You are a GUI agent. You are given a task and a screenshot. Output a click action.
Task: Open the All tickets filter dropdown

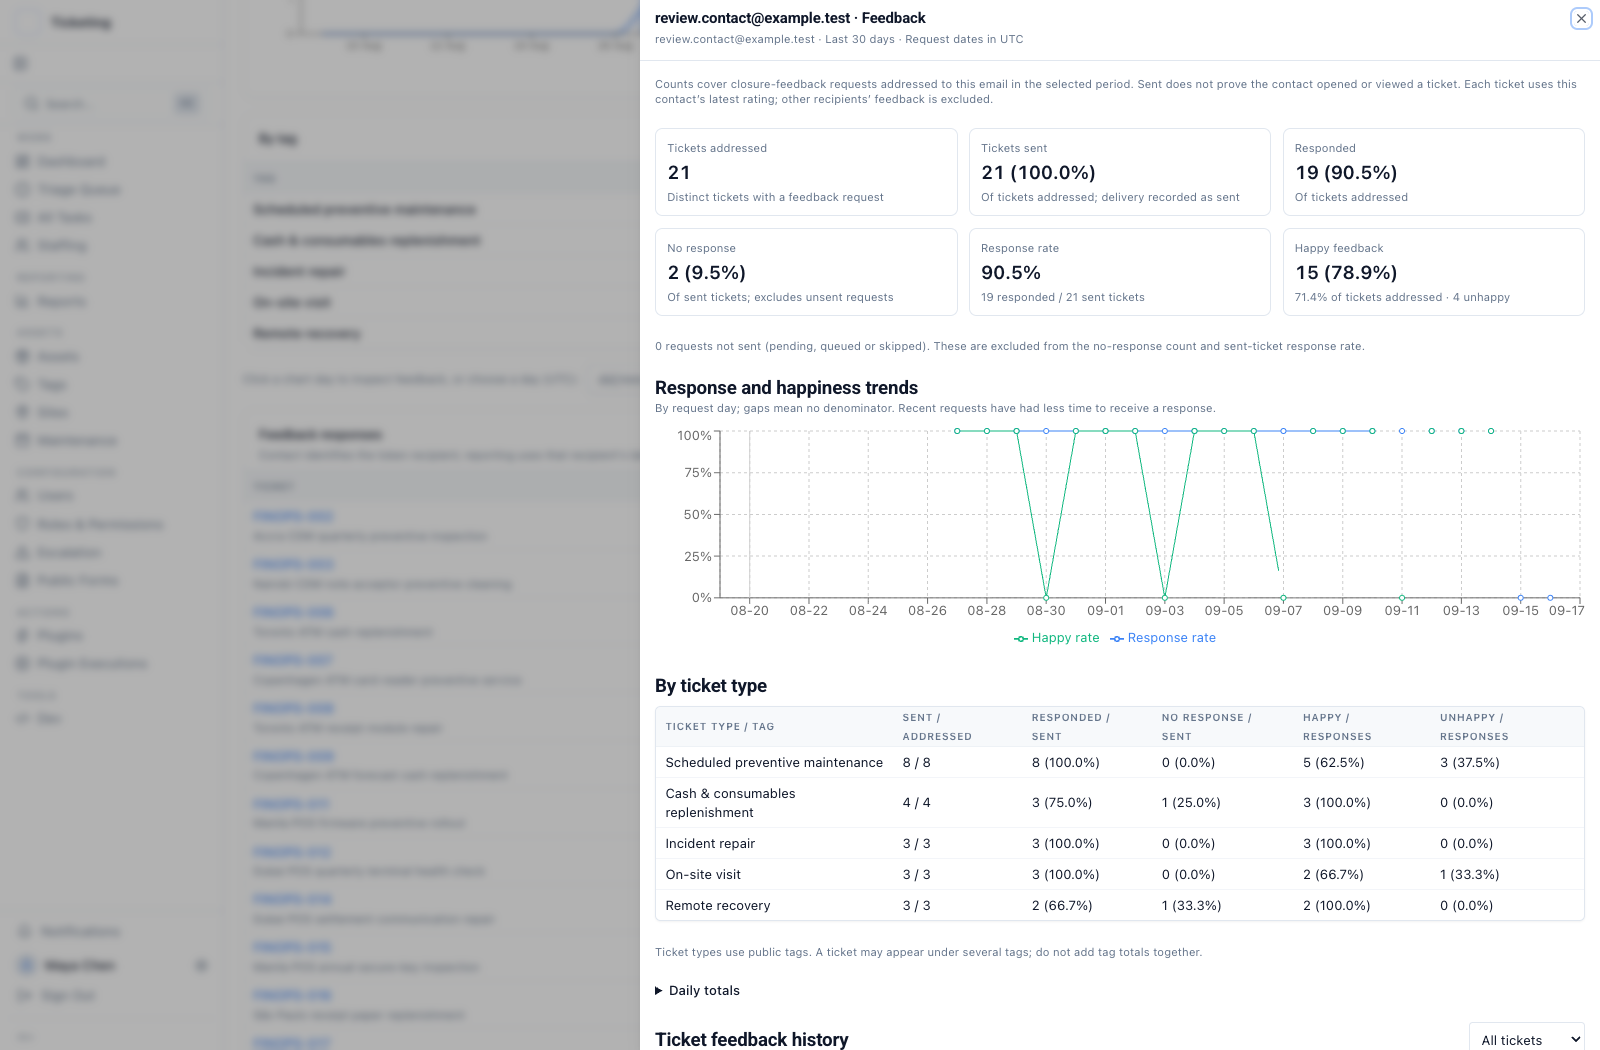[1526, 1040]
